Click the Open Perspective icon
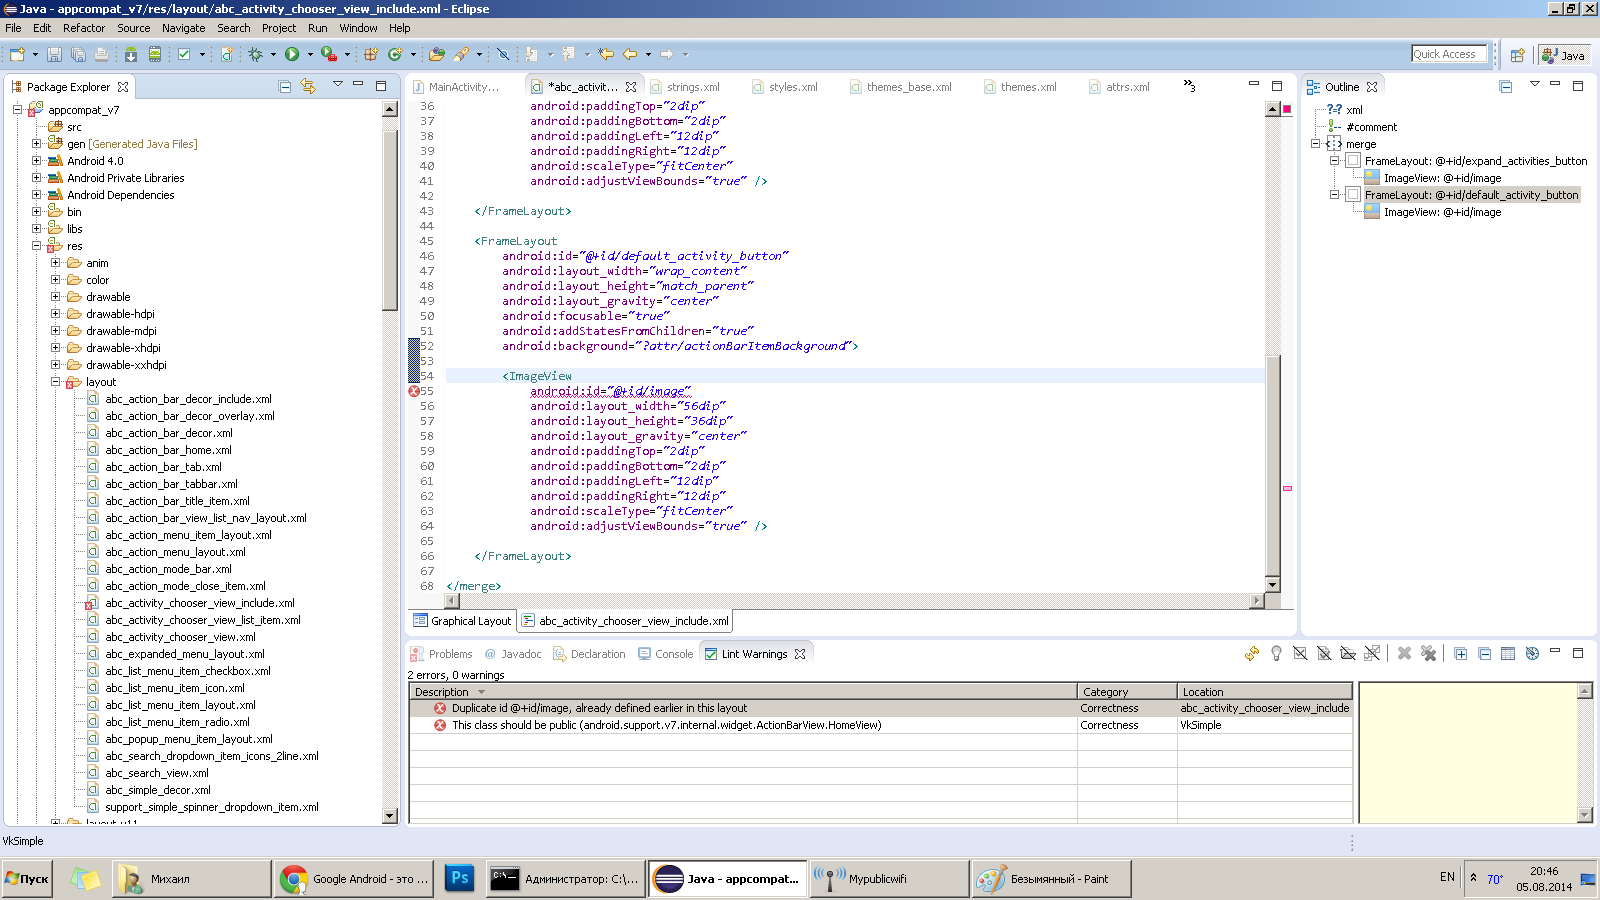 click(x=1517, y=55)
